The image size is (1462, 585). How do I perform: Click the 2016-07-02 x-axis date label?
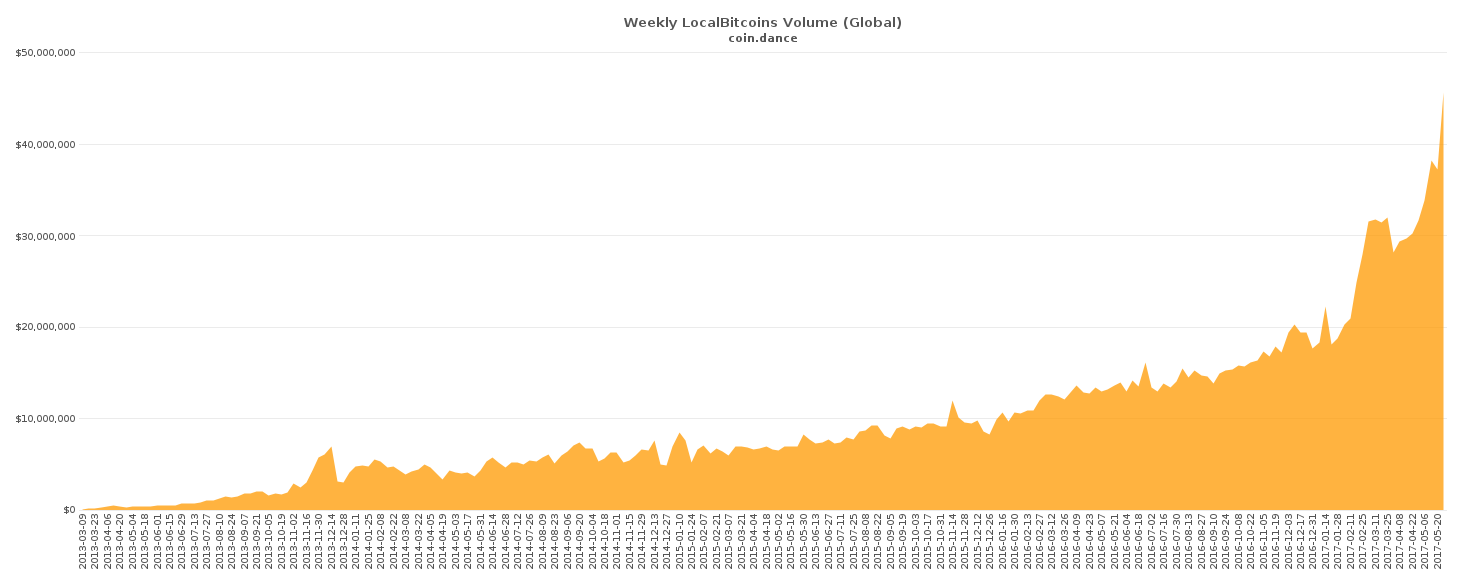[x=1152, y=542]
